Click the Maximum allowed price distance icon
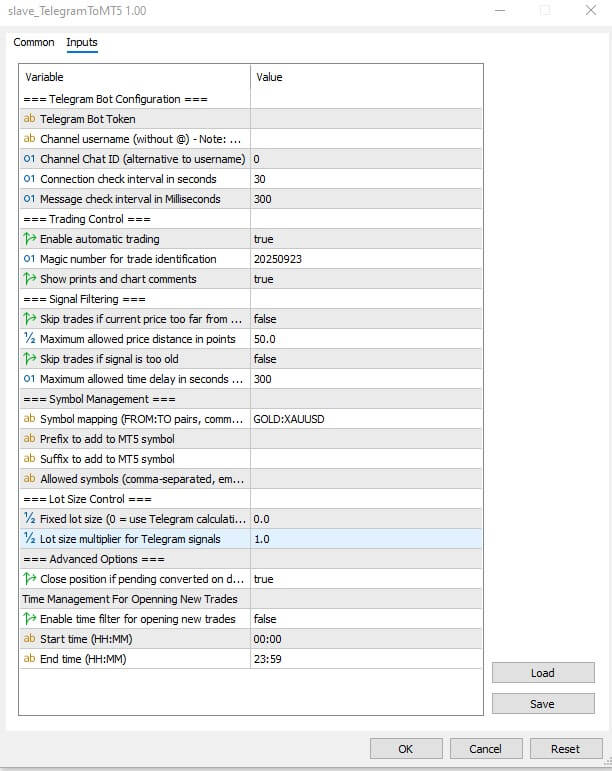612x771 pixels. coord(29,339)
